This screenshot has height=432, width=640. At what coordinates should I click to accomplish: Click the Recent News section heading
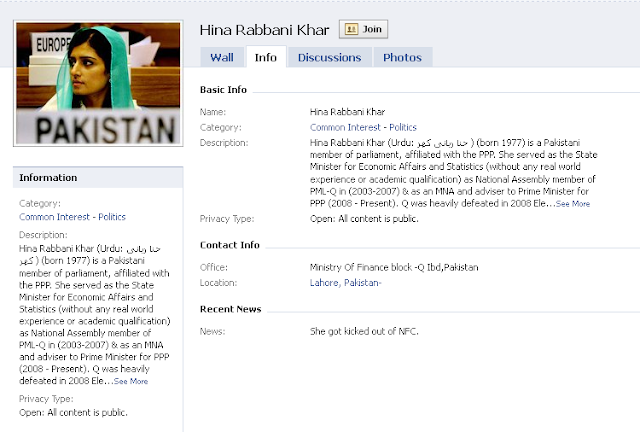click(230, 309)
